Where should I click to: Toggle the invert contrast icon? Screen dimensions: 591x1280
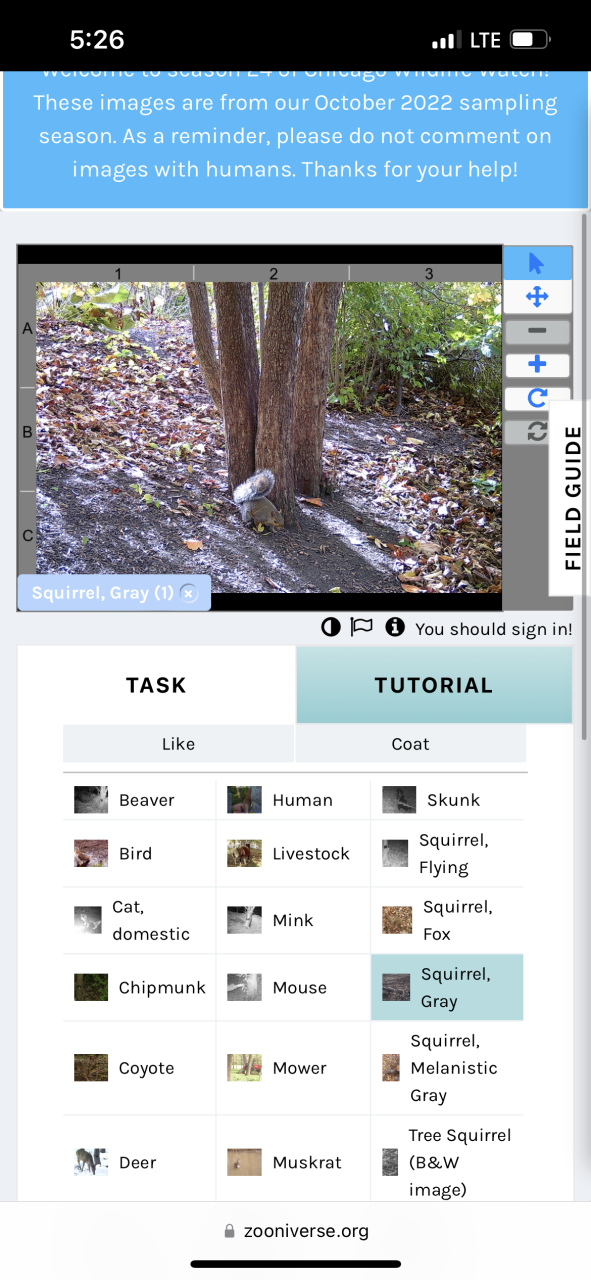pyautogui.click(x=331, y=627)
